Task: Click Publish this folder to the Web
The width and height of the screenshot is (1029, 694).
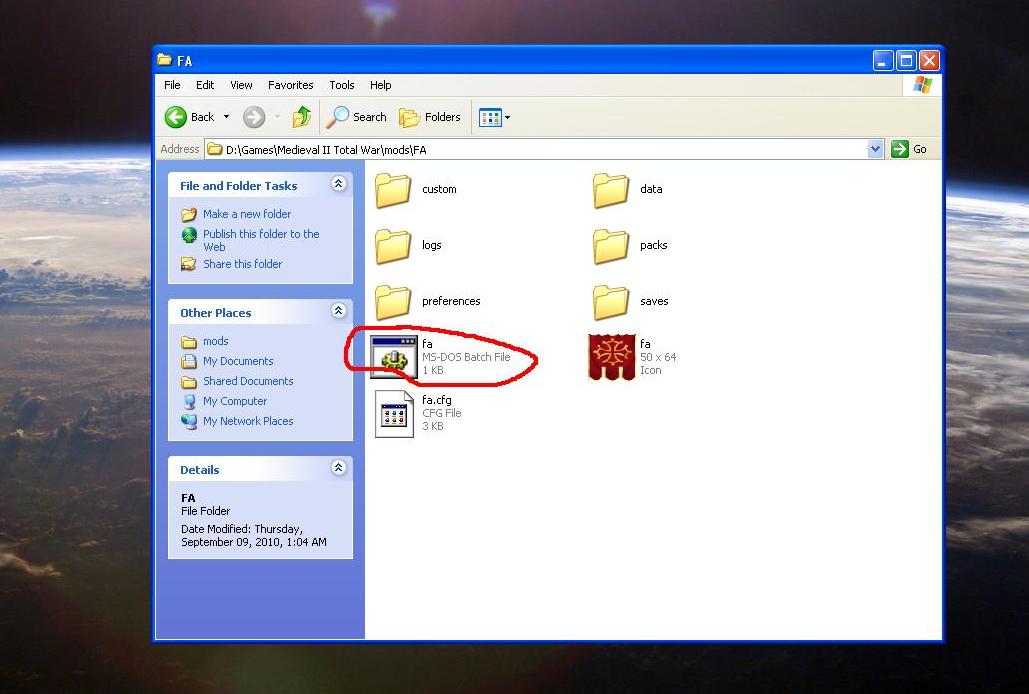Action: click(x=261, y=240)
